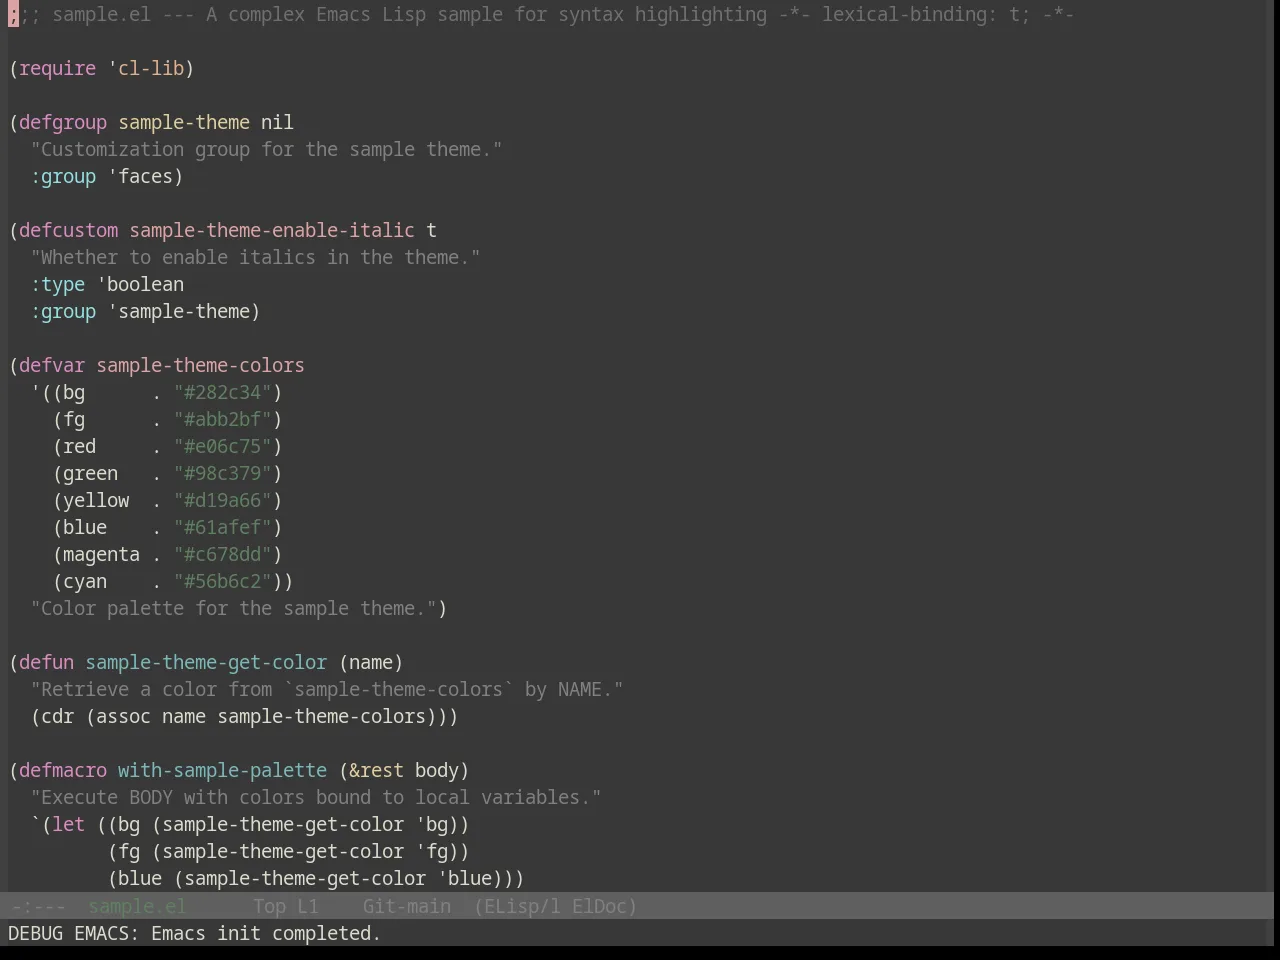
Task: Click the 'defun' keyword
Action: [46, 662]
